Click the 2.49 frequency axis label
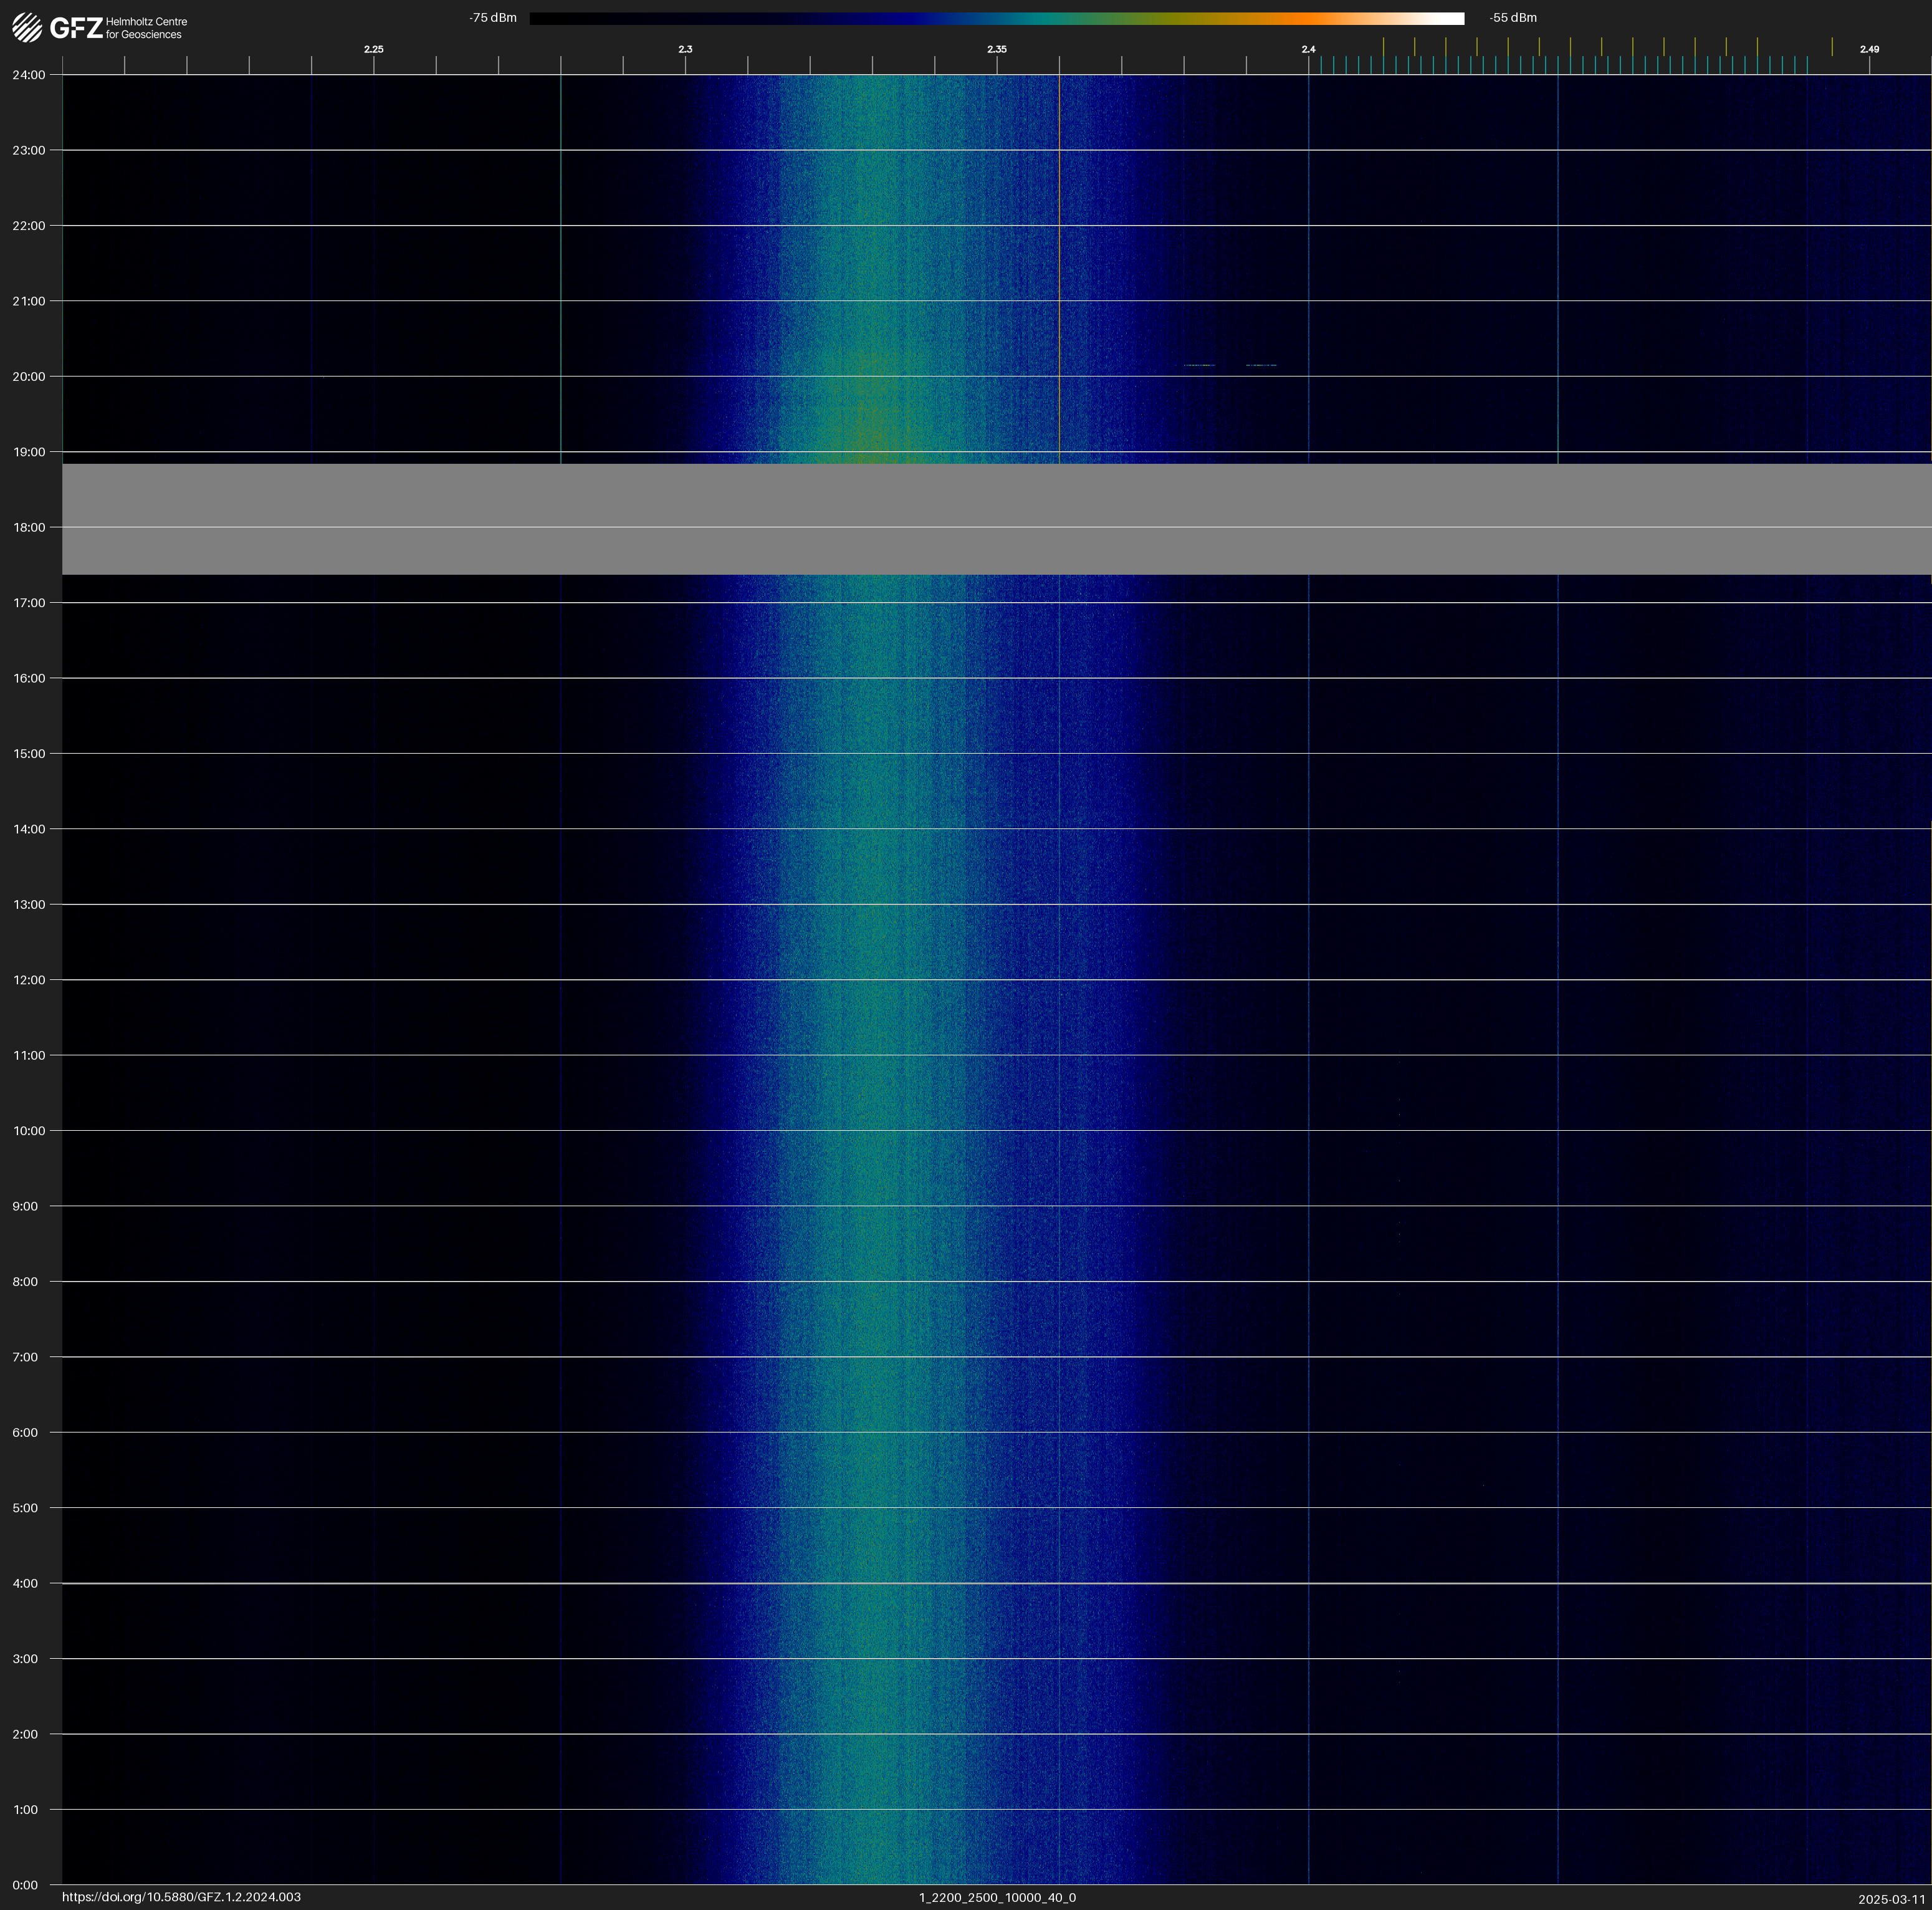The height and width of the screenshot is (1910, 1932). click(1869, 49)
